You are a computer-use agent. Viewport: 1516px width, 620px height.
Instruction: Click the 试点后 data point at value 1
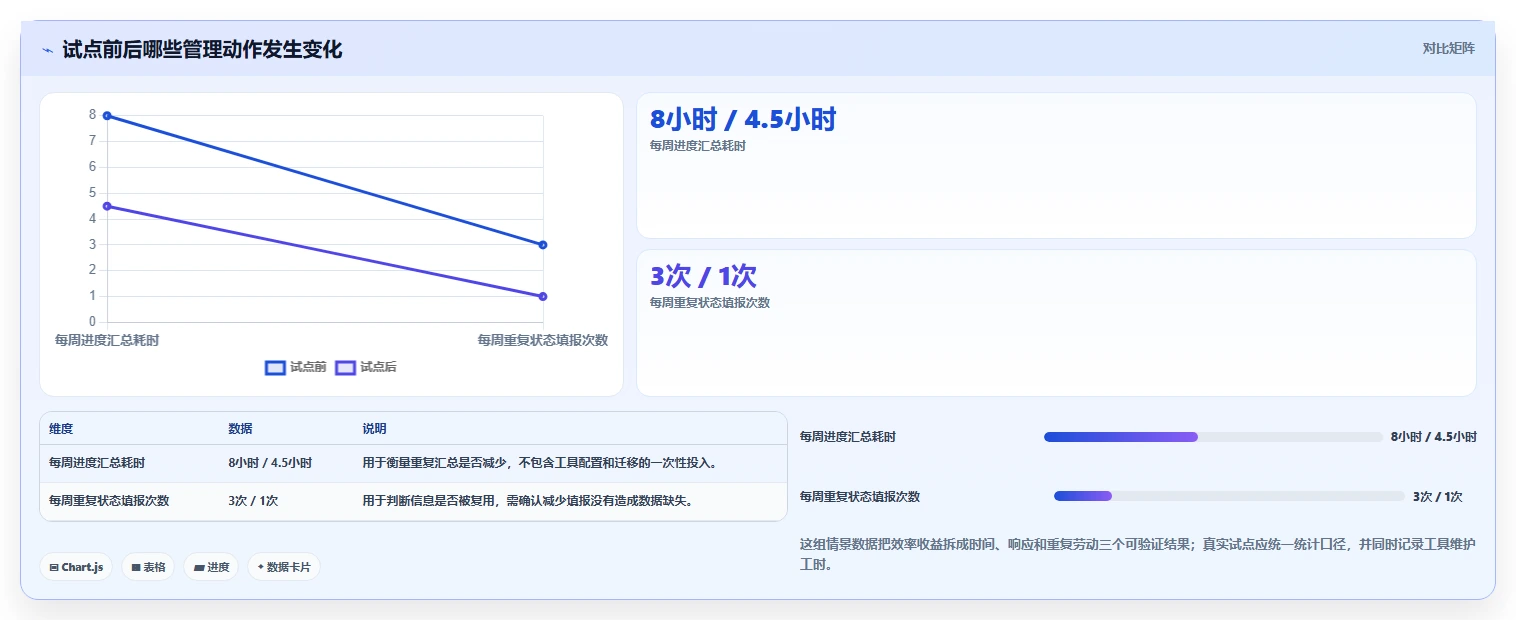[x=543, y=296]
